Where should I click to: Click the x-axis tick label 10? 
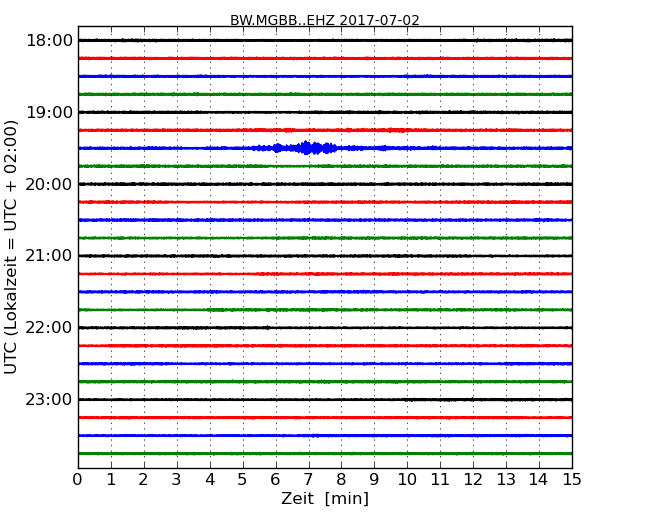[407, 480]
